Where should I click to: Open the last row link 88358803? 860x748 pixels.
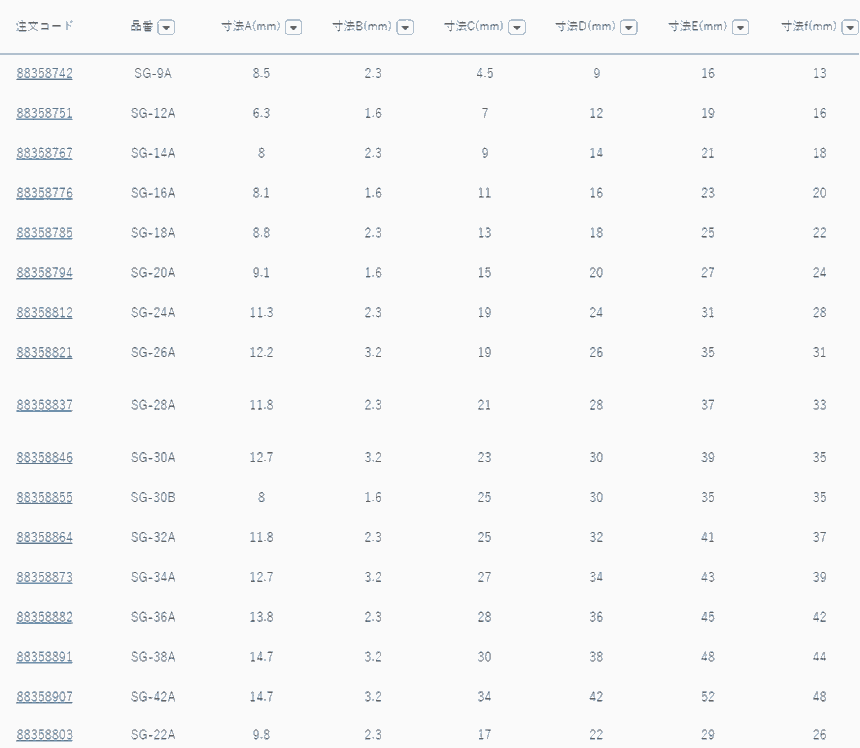[44, 735]
